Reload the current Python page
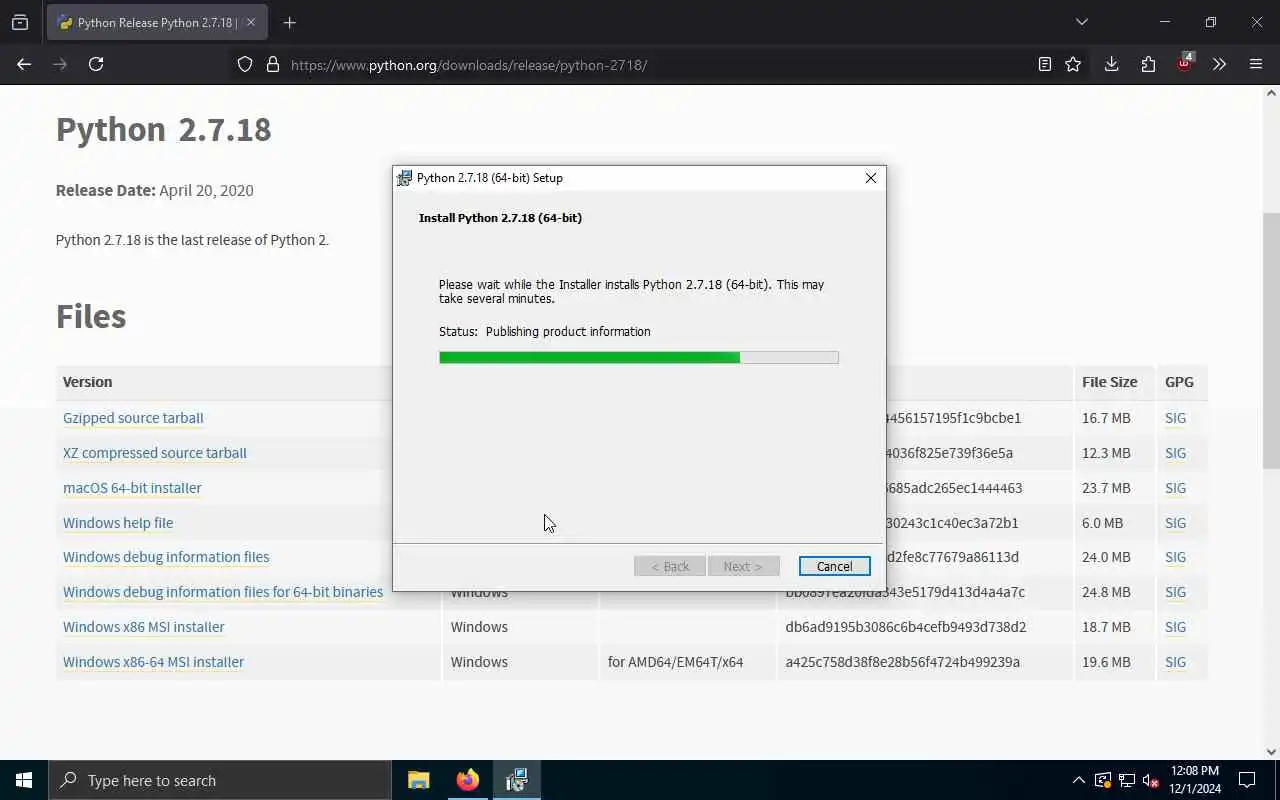 coord(96,64)
